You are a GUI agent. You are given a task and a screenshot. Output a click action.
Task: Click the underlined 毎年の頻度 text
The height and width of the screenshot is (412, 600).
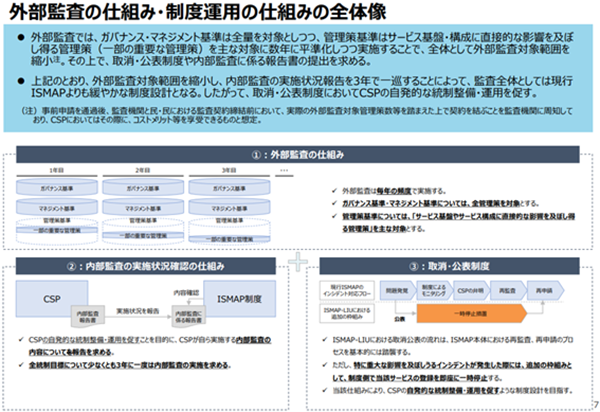tap(393, 191)
